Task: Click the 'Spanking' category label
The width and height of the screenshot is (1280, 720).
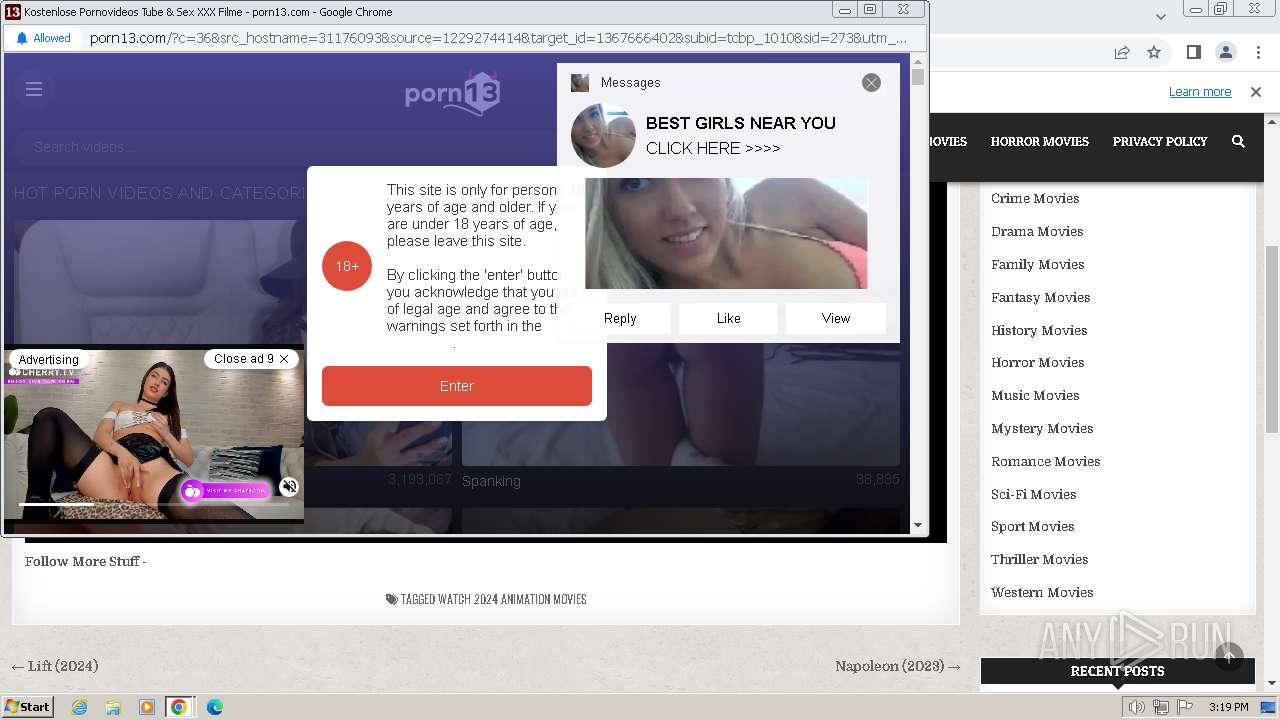Action: click(x=491, y=481)
